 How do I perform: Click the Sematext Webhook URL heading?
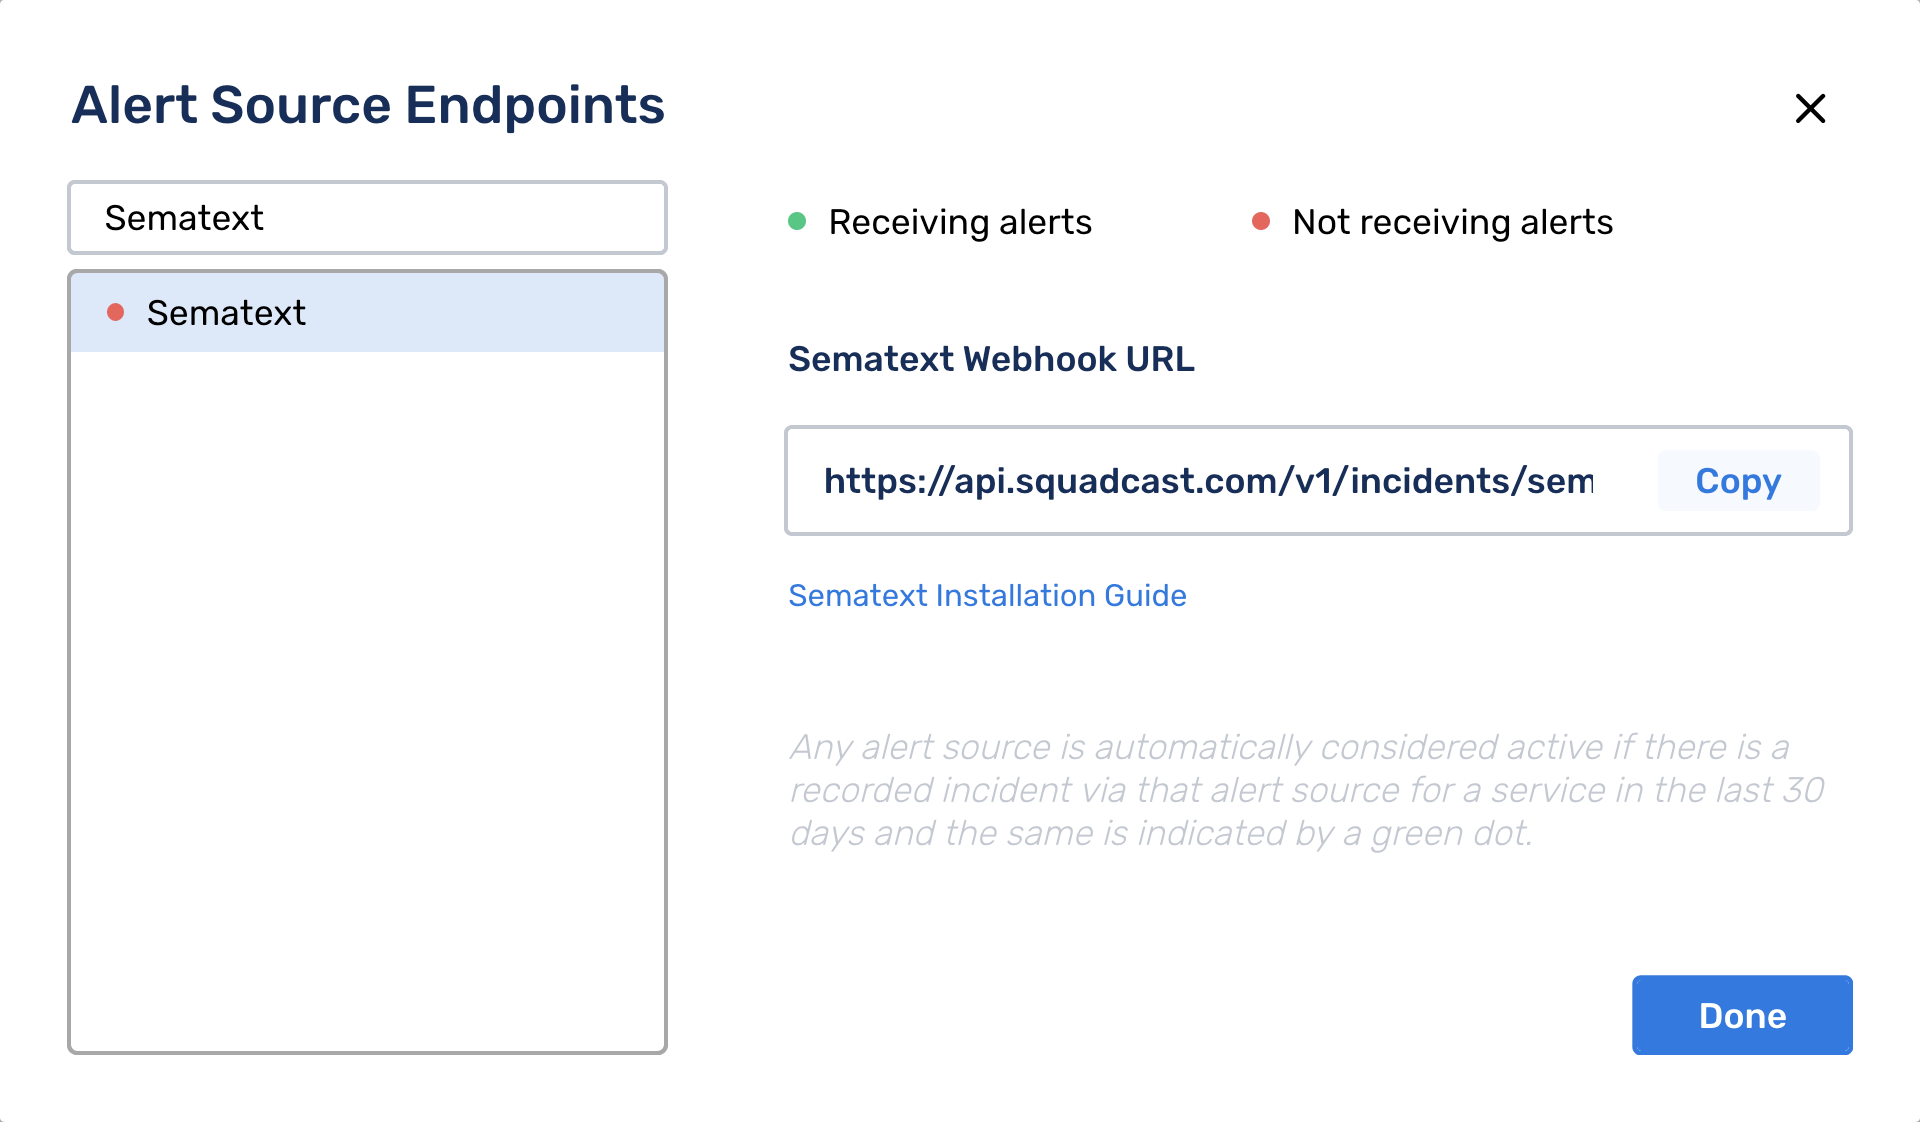[x=991, y=359]
